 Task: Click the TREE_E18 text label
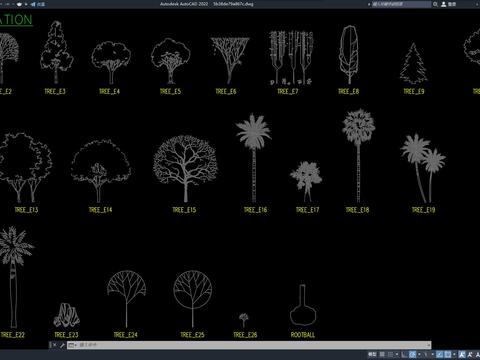coord(357,210)
